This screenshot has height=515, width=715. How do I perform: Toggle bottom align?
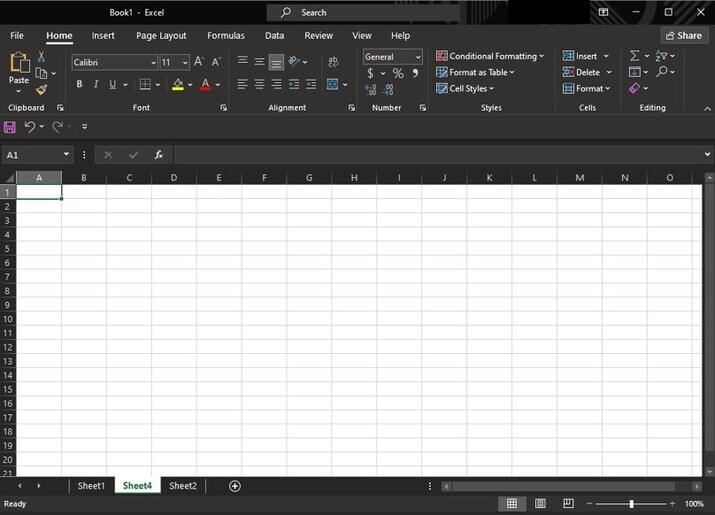[276, 62]
